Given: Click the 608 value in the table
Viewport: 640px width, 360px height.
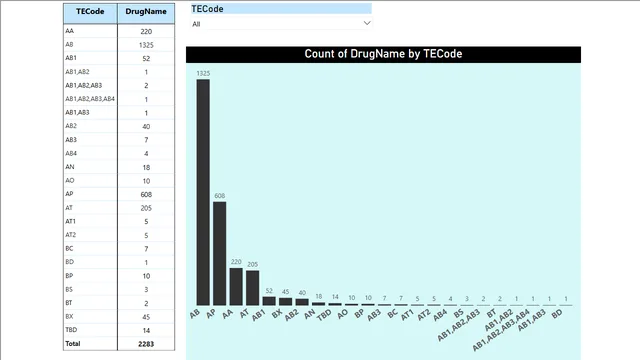Looking at the screenshot, I should click(146, 195).
